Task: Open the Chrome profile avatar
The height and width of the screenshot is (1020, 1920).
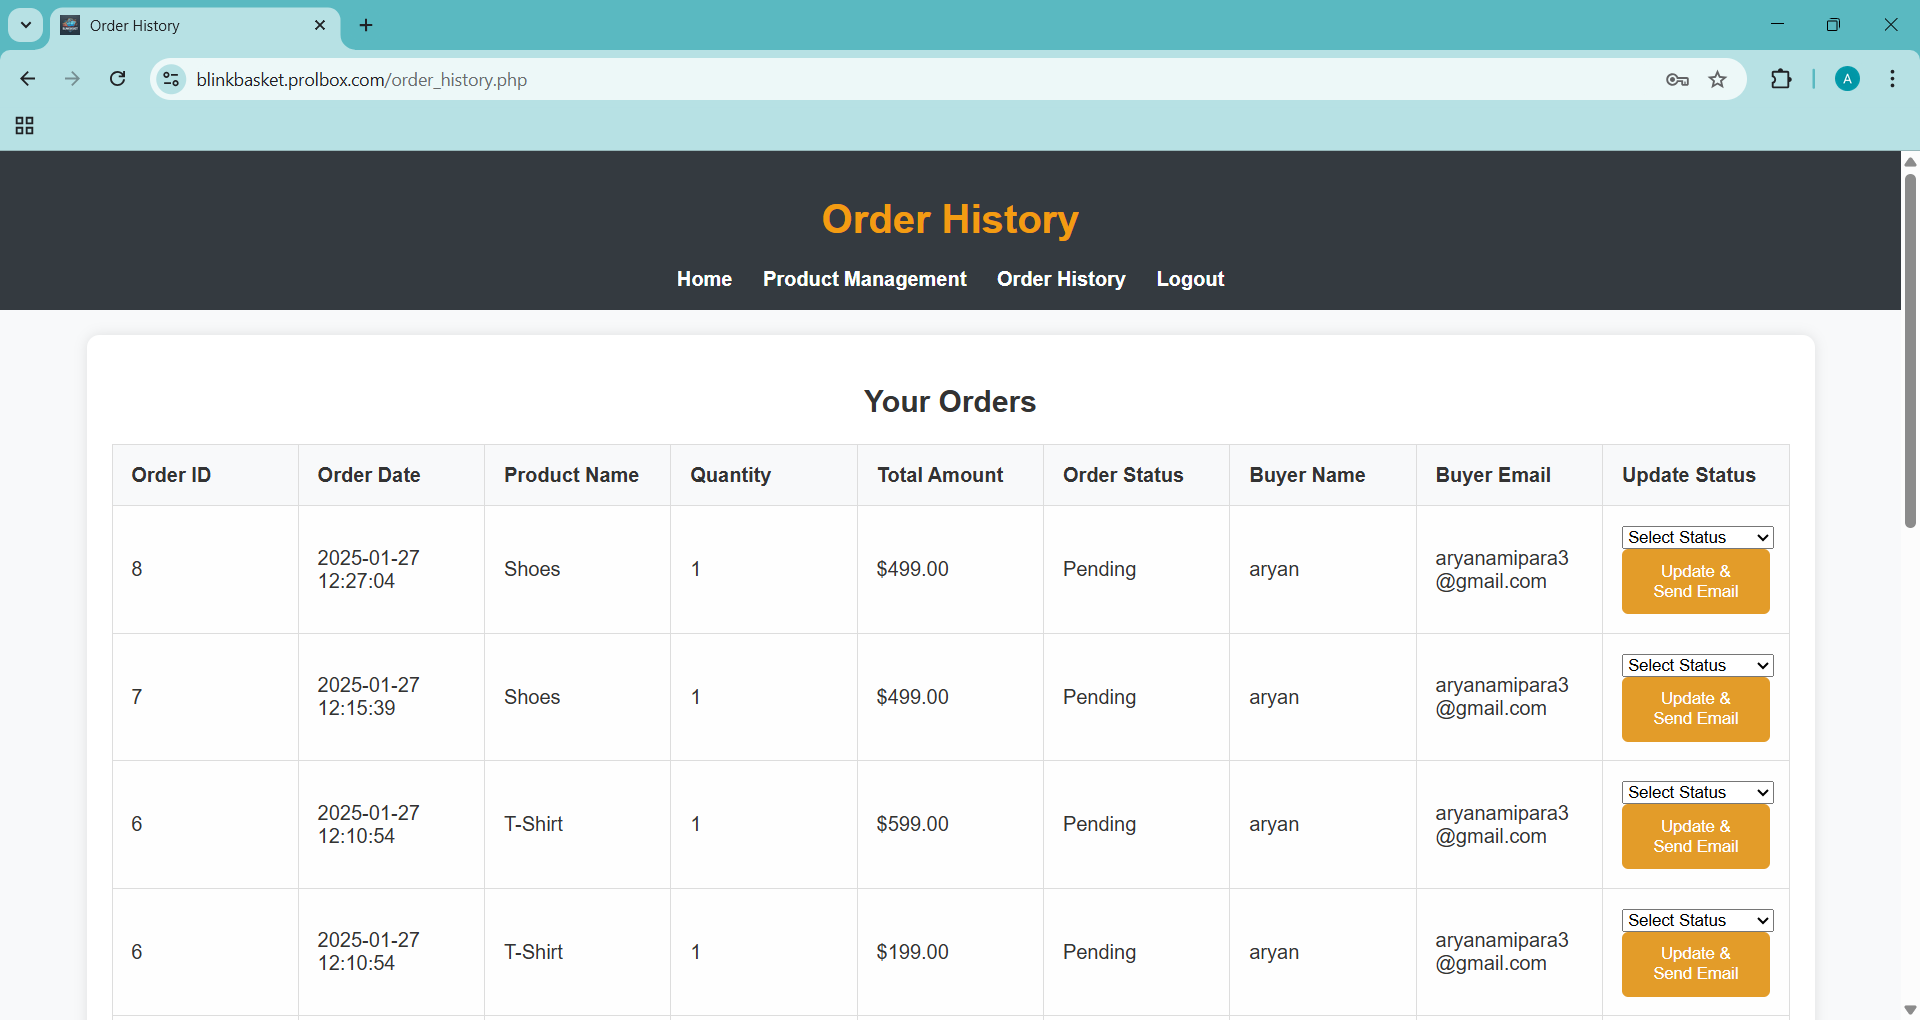Action: 1847,79
